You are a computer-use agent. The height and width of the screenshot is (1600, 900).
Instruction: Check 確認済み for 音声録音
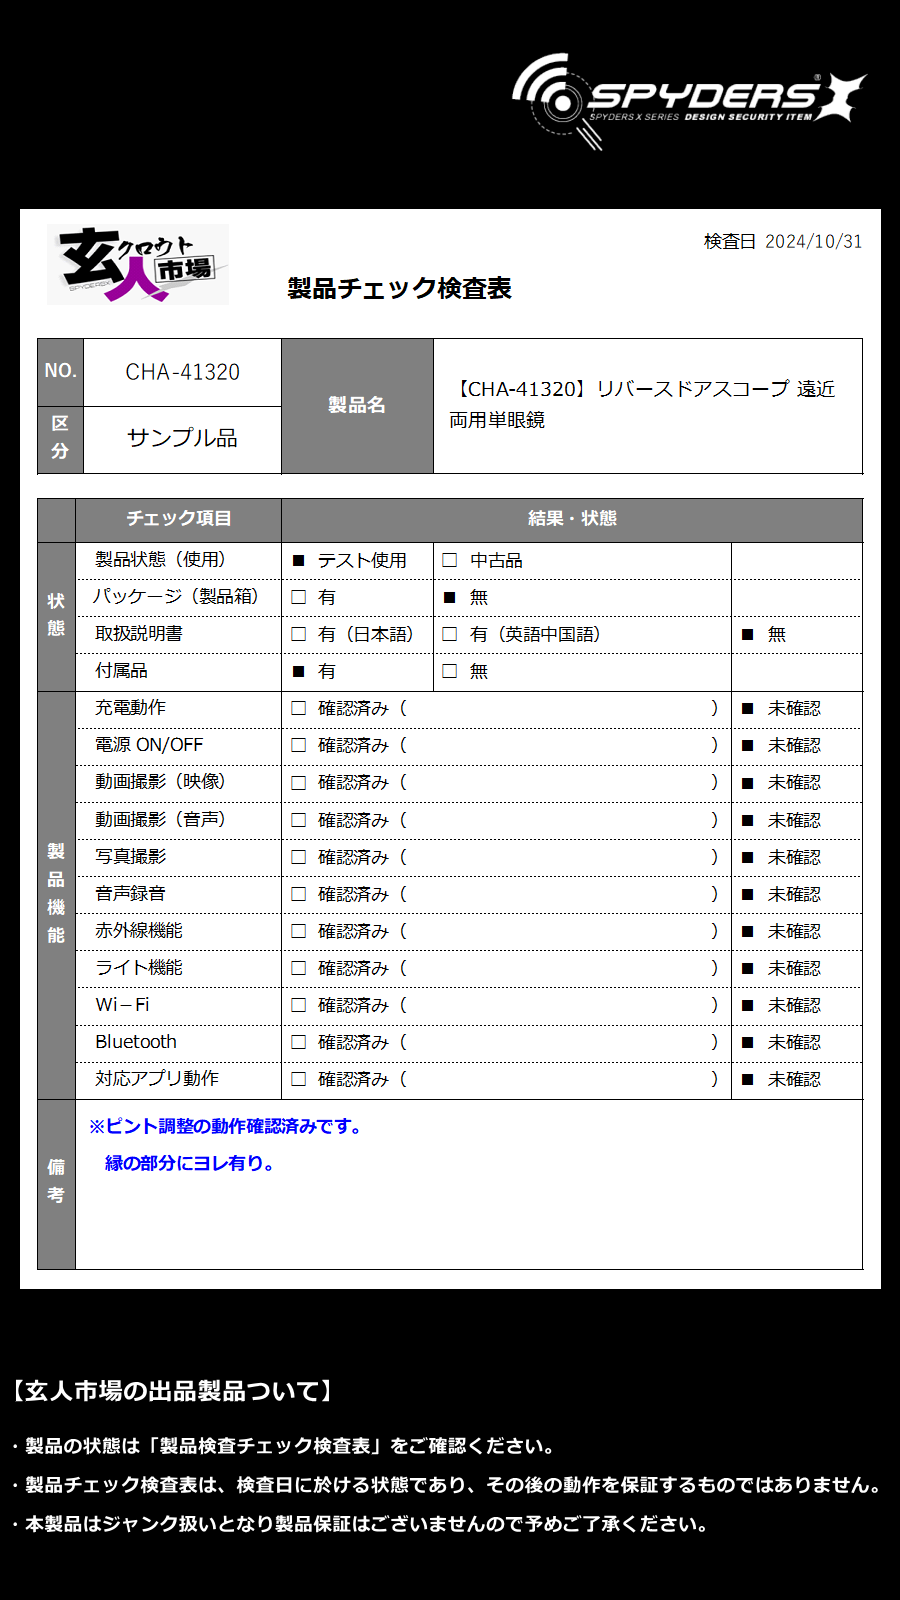298,894
